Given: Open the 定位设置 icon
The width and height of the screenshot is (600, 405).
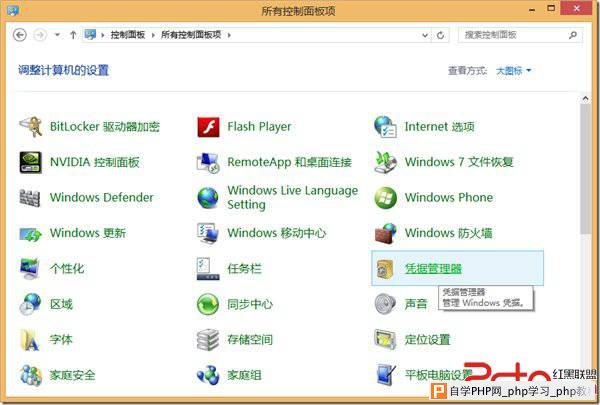Looking at the screenshot, I should point(385,340).
